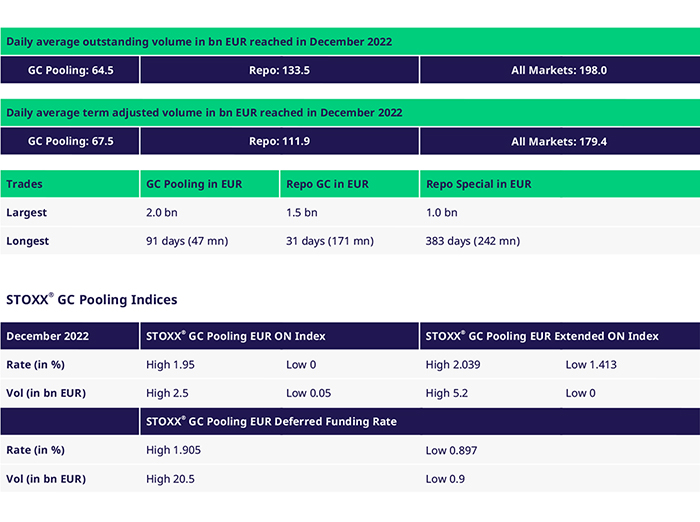This screenshot has height=522, width=700.
Task: Click the STOXX GC Pooling Indices heading
Action: 91,299
